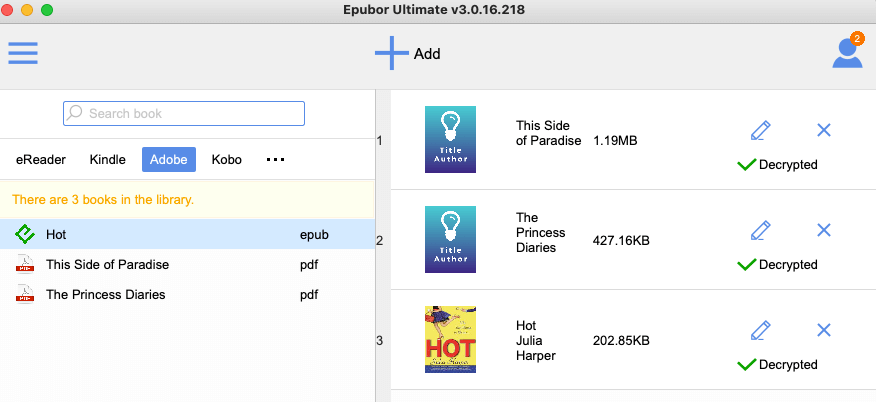Click the 1.19MB file size
The height and width of the screenshot is (402, 876).
[615, 141]
